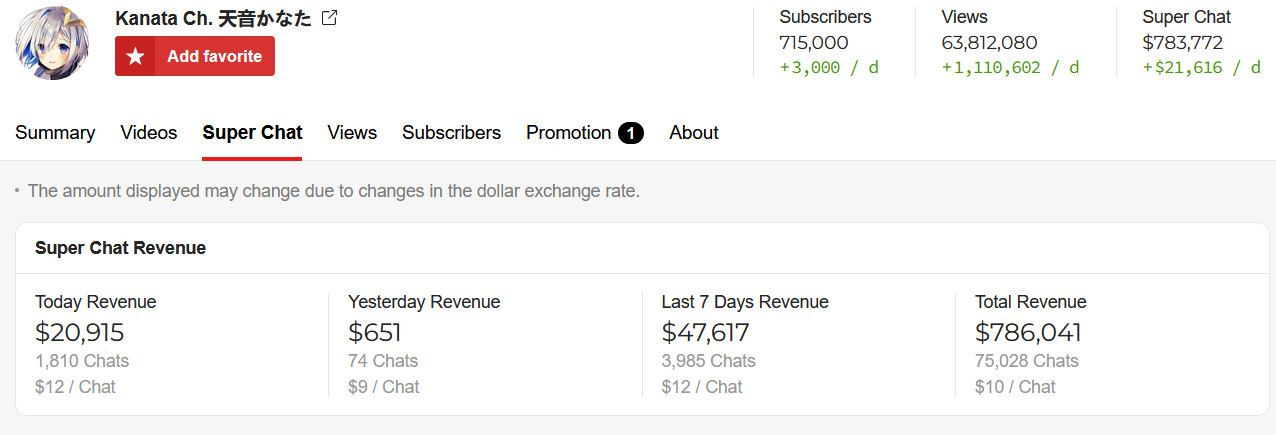Click the Kanata channel avatar image
The width and height of the screenshot is (1276, 435).
click(54, 41)
